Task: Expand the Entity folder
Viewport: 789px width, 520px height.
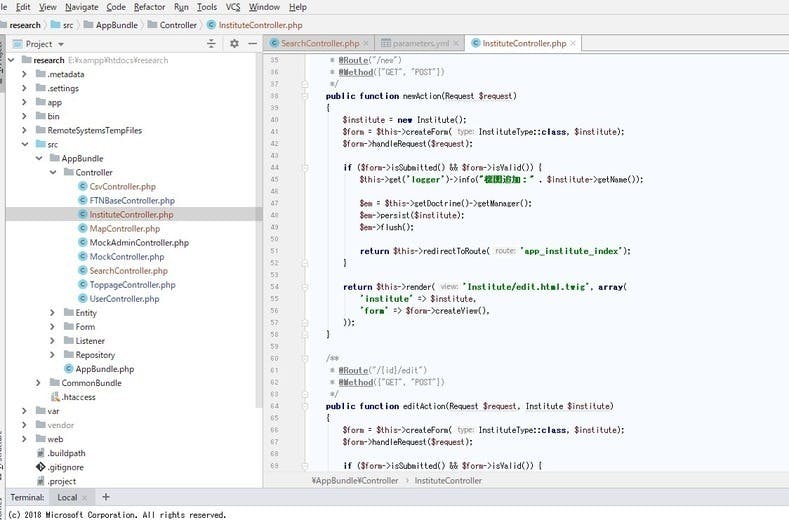Action: 53,313
